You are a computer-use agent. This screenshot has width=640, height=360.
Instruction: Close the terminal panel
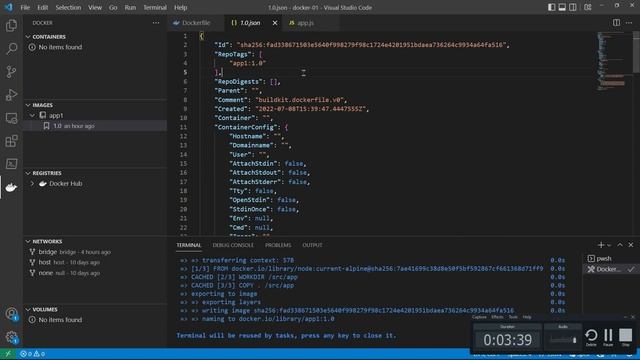pyautogui.click(x=631, y=245)
